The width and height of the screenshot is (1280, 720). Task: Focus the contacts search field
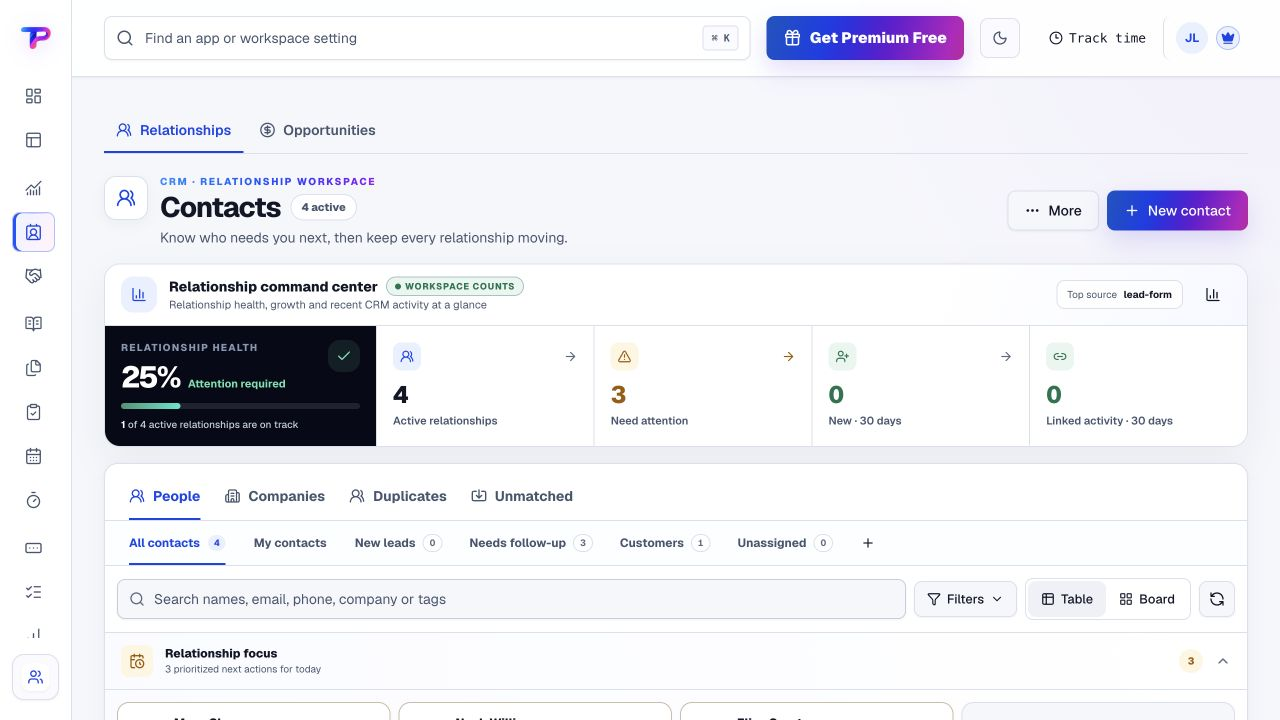(x=511, y=599)
